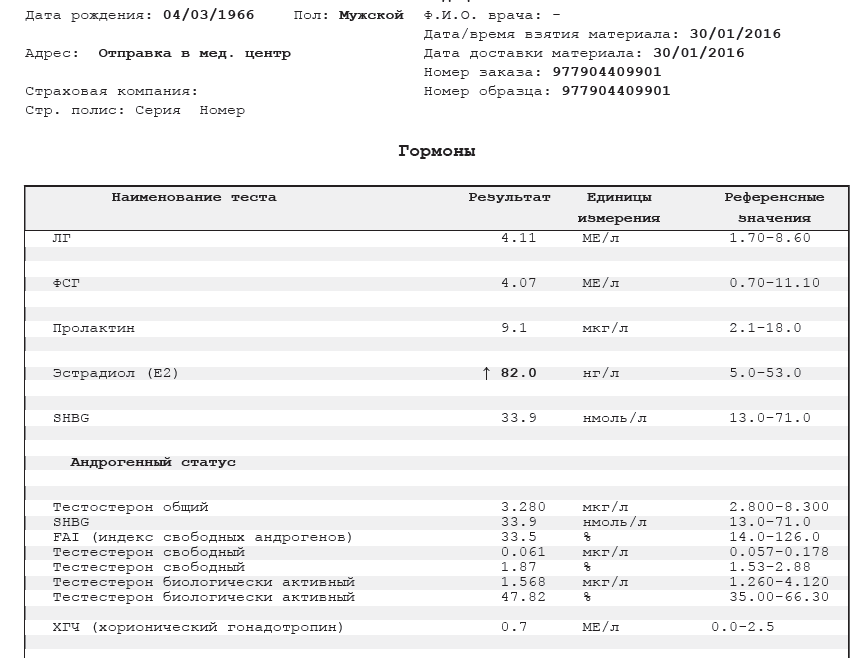
Task: Click the reference range 2.800-8.300
Action: (x=779, y=508)
